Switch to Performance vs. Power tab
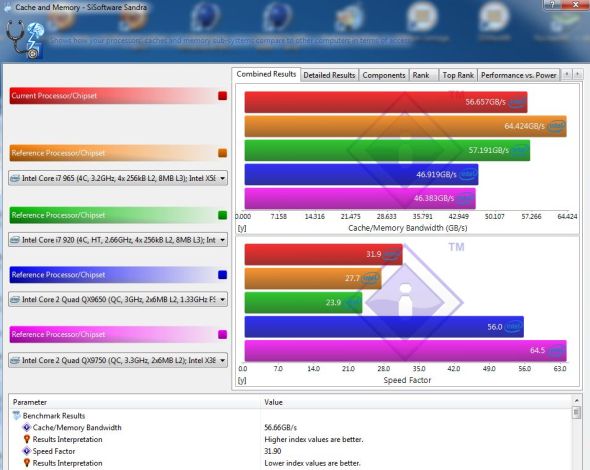Screen dimensions: 590x470 (x=519, y=75)
